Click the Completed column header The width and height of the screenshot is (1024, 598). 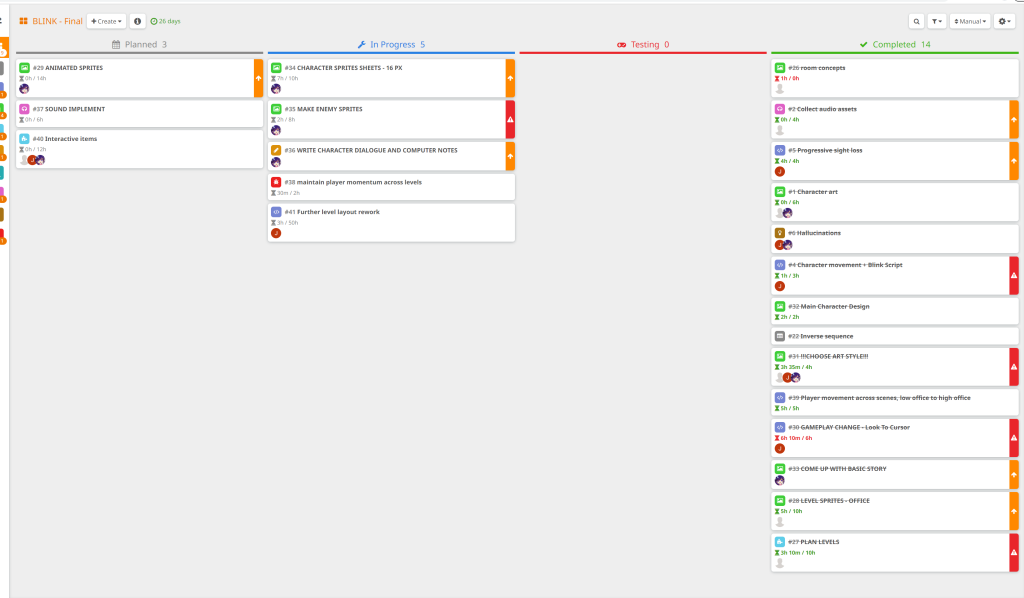click(895, 44)
